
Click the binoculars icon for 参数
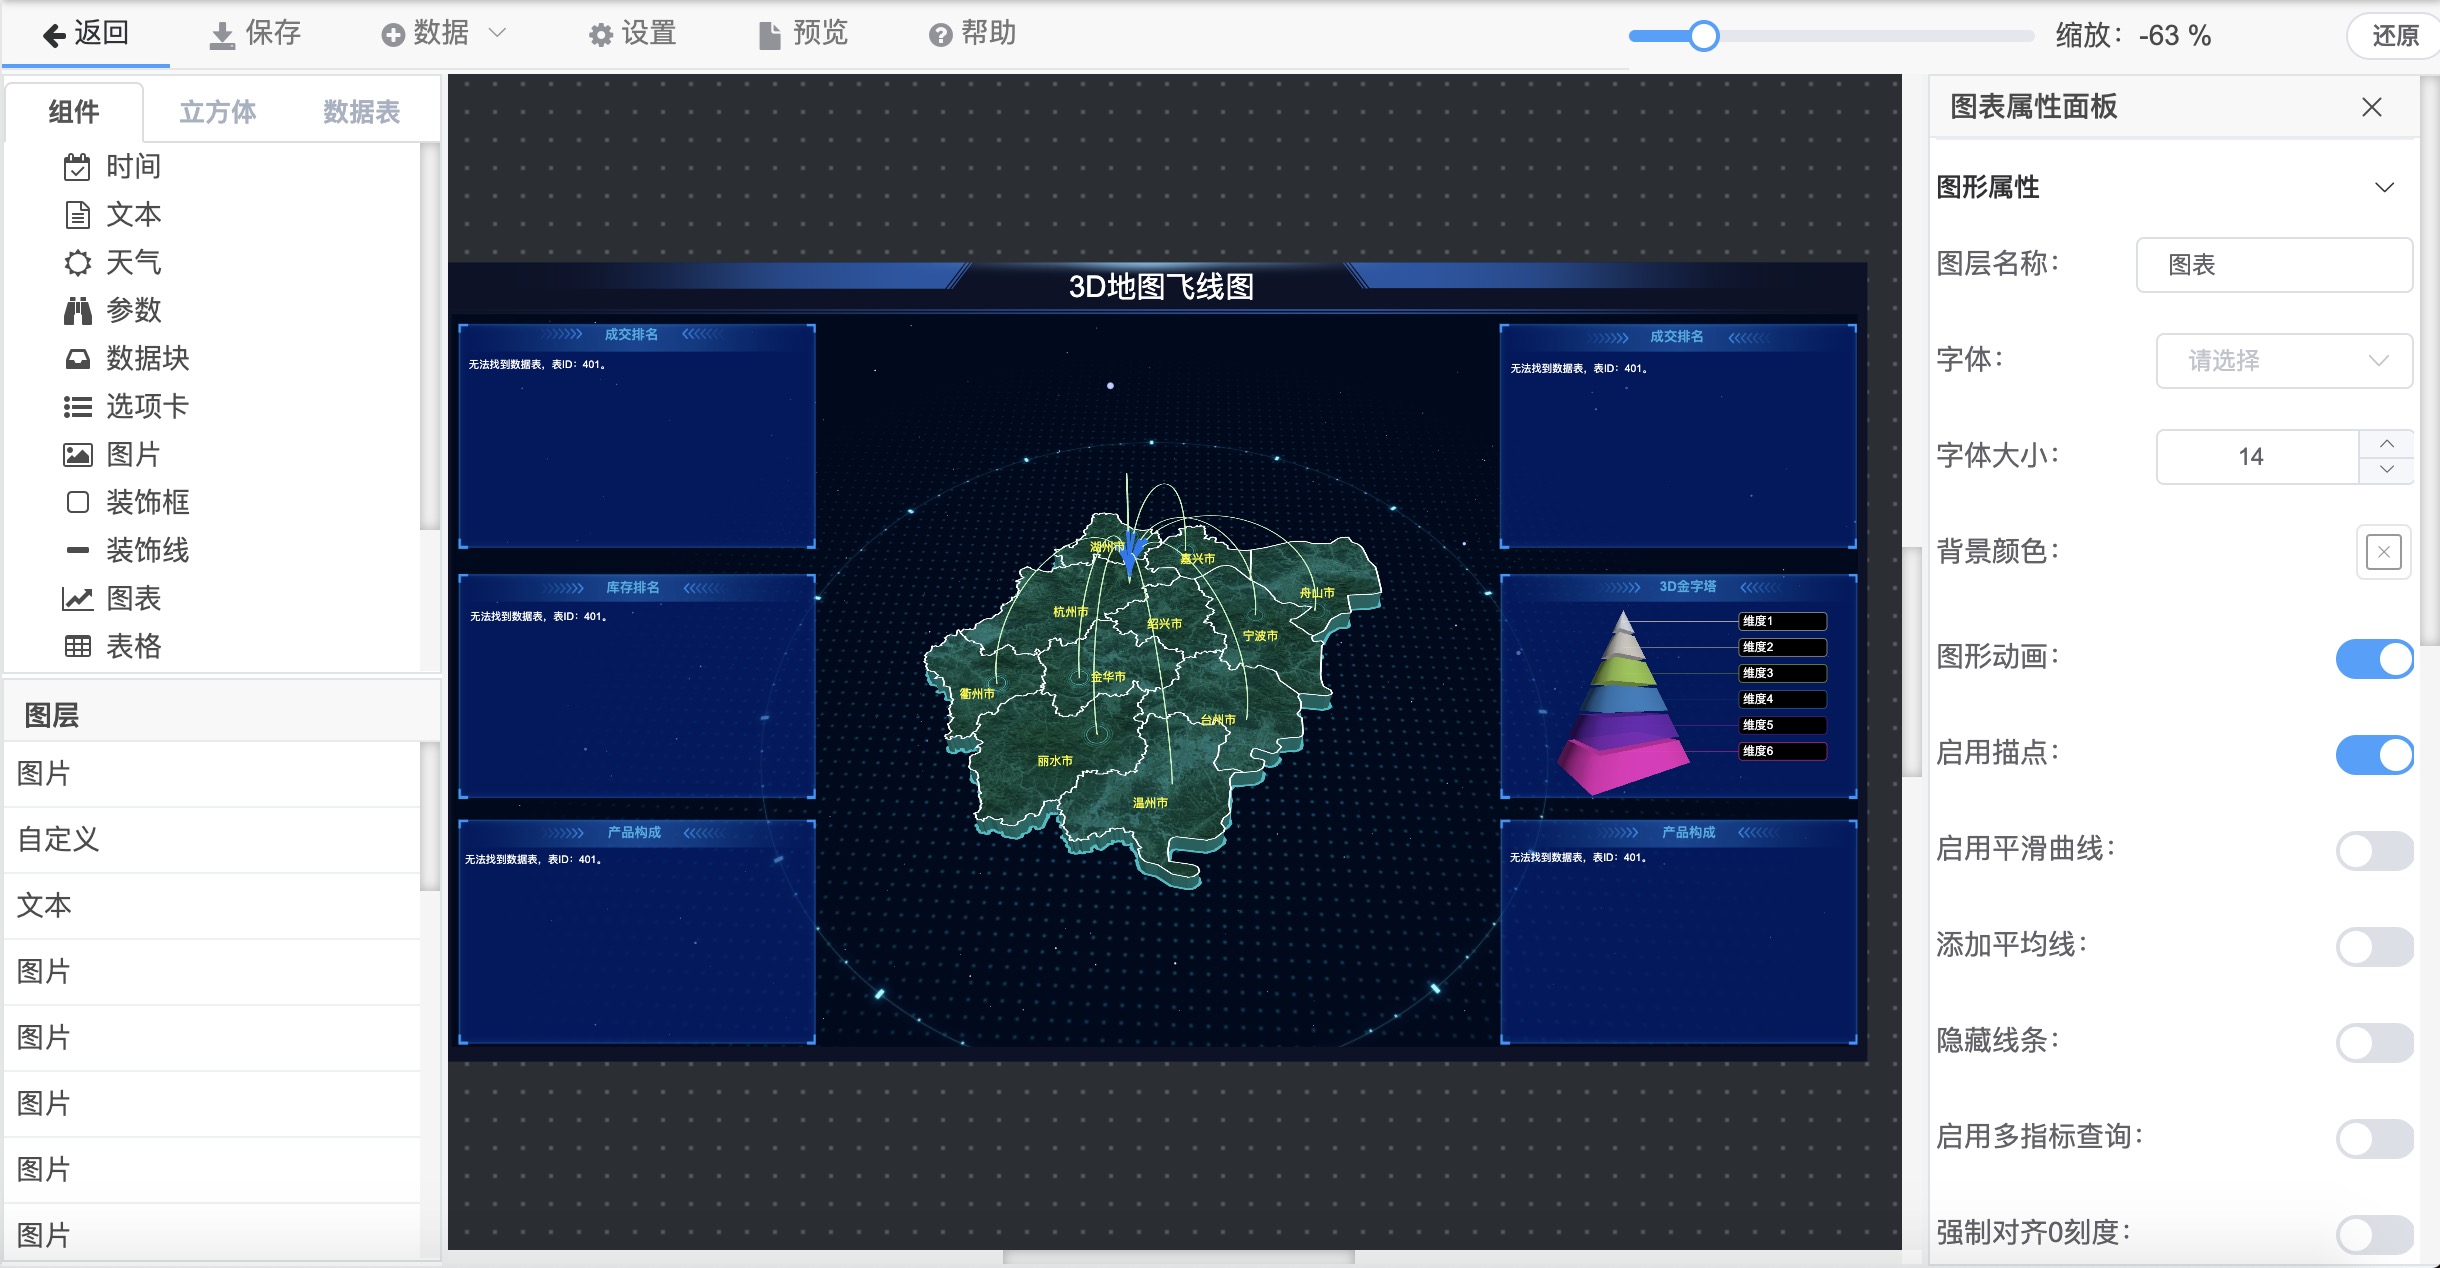coord(77,311)
